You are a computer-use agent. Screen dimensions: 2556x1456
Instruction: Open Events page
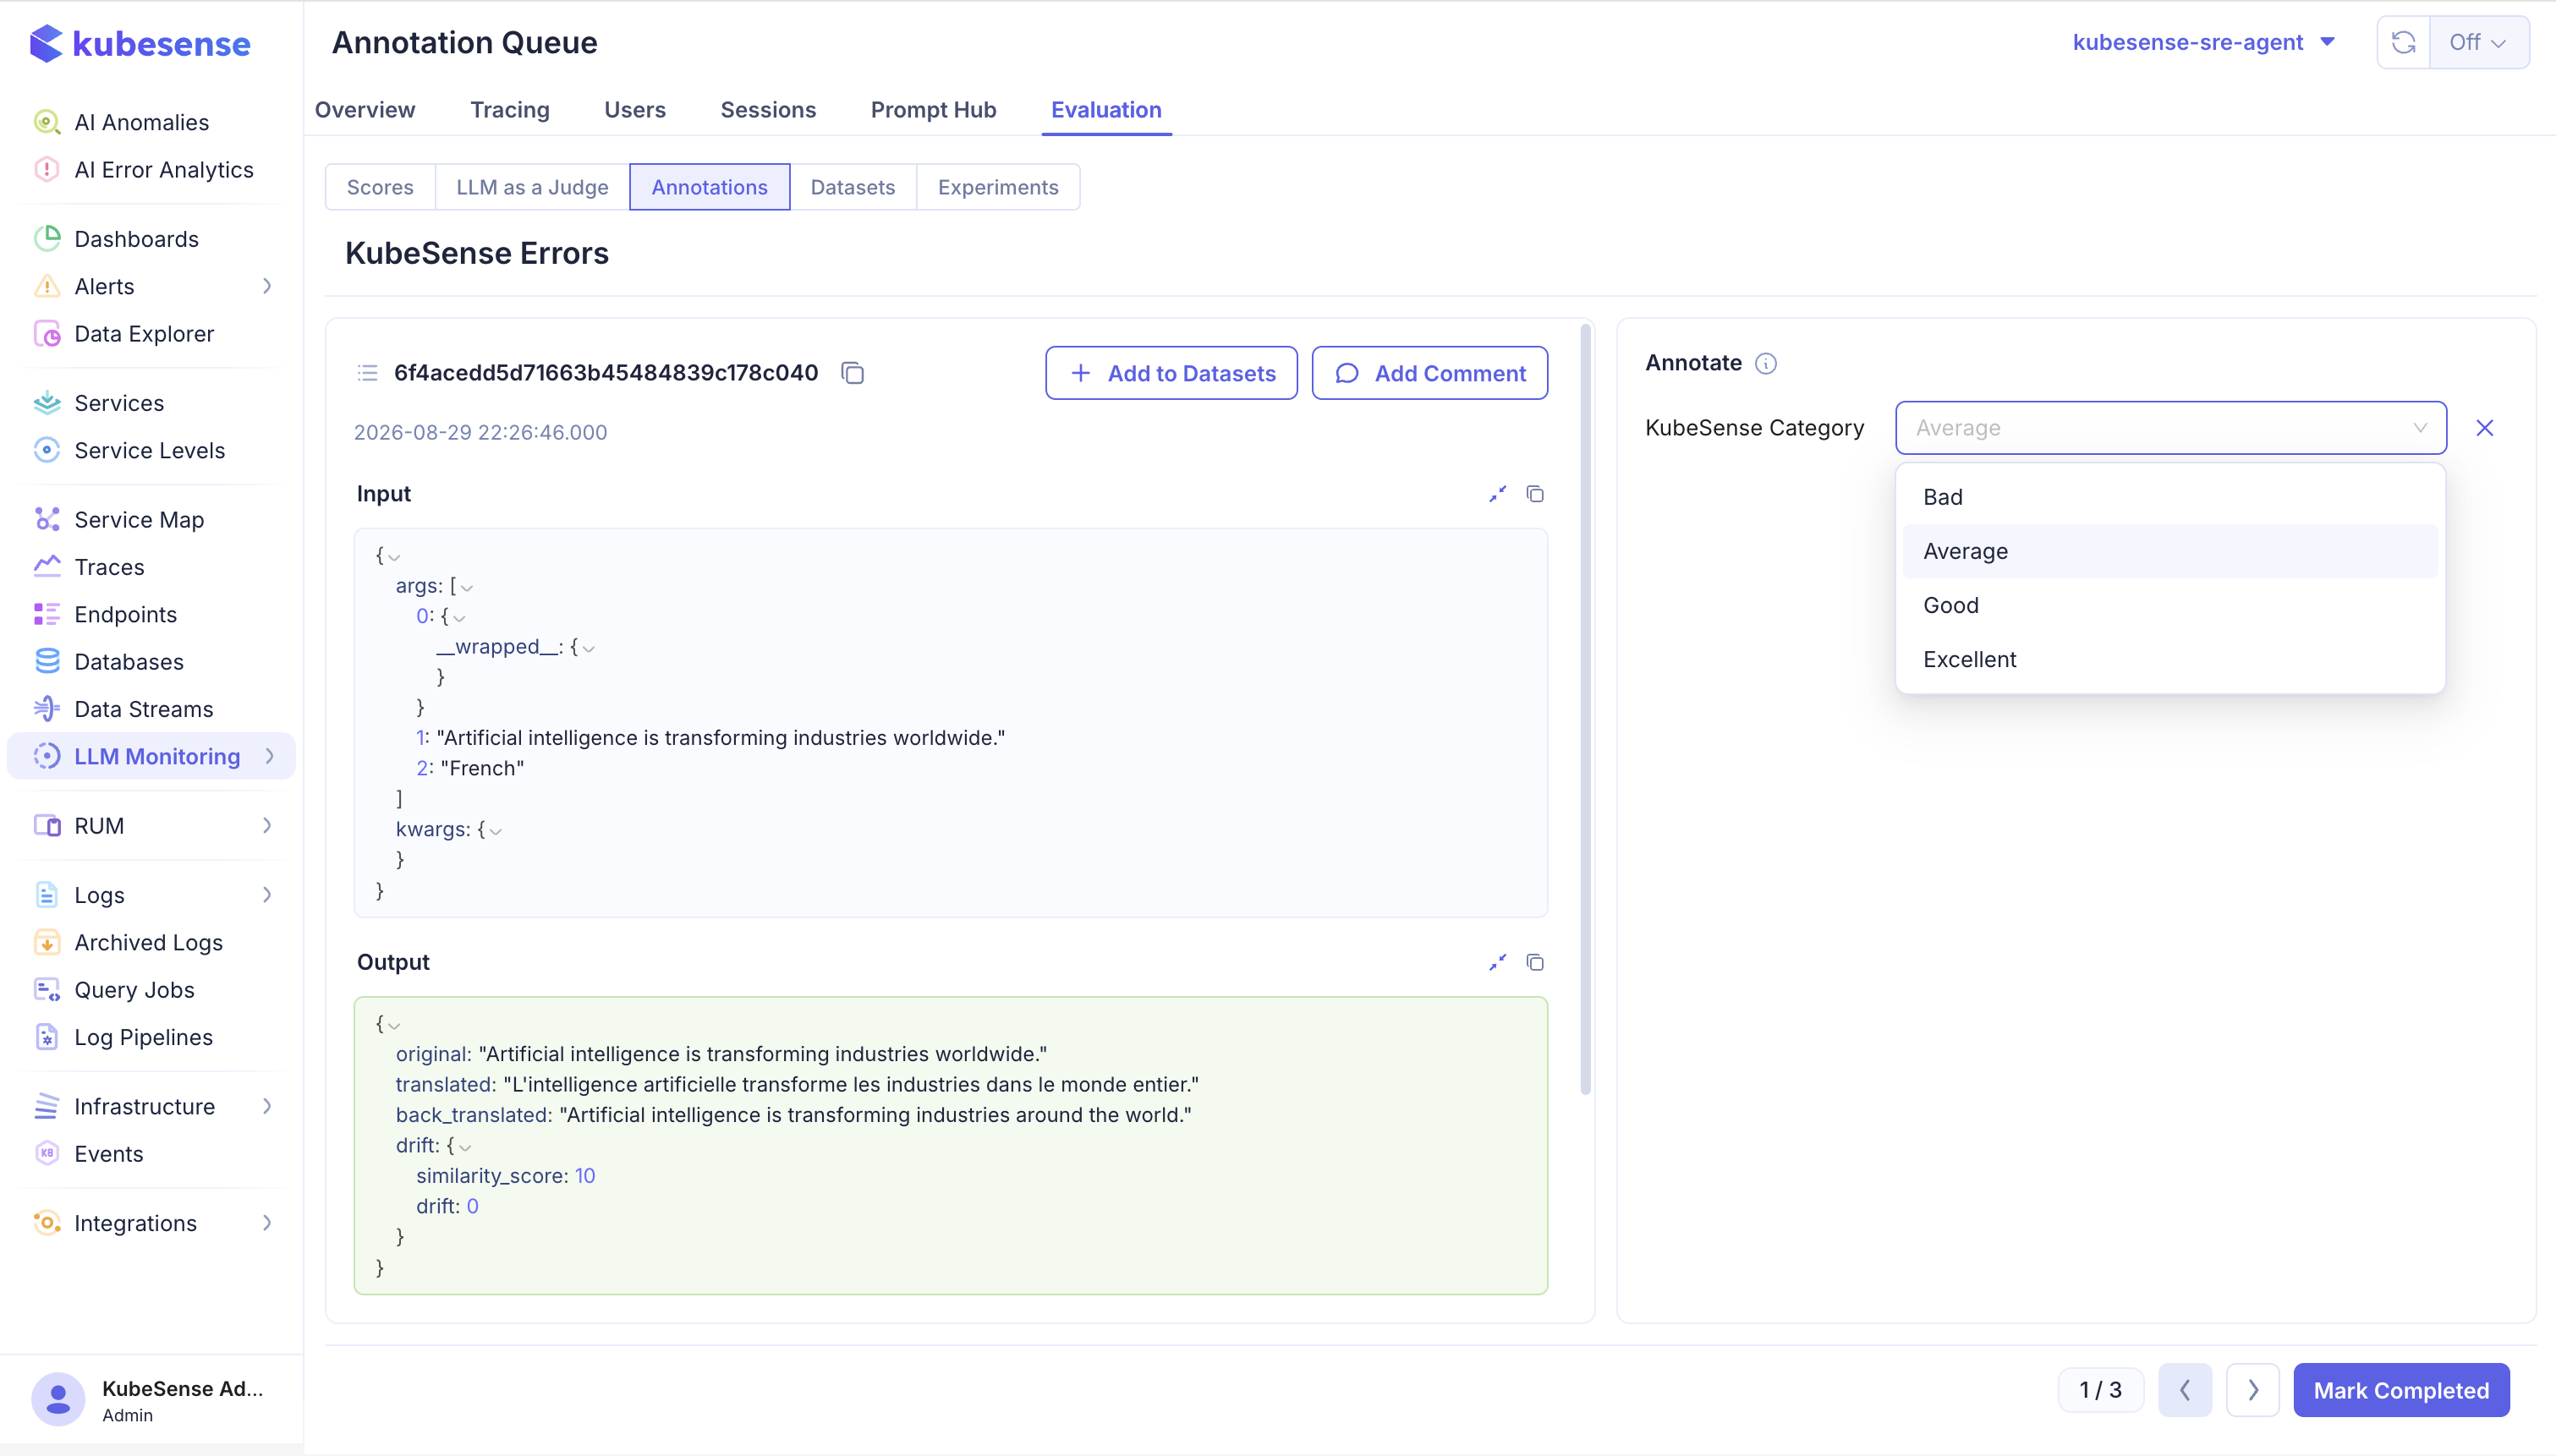(x=108, y=1154)
